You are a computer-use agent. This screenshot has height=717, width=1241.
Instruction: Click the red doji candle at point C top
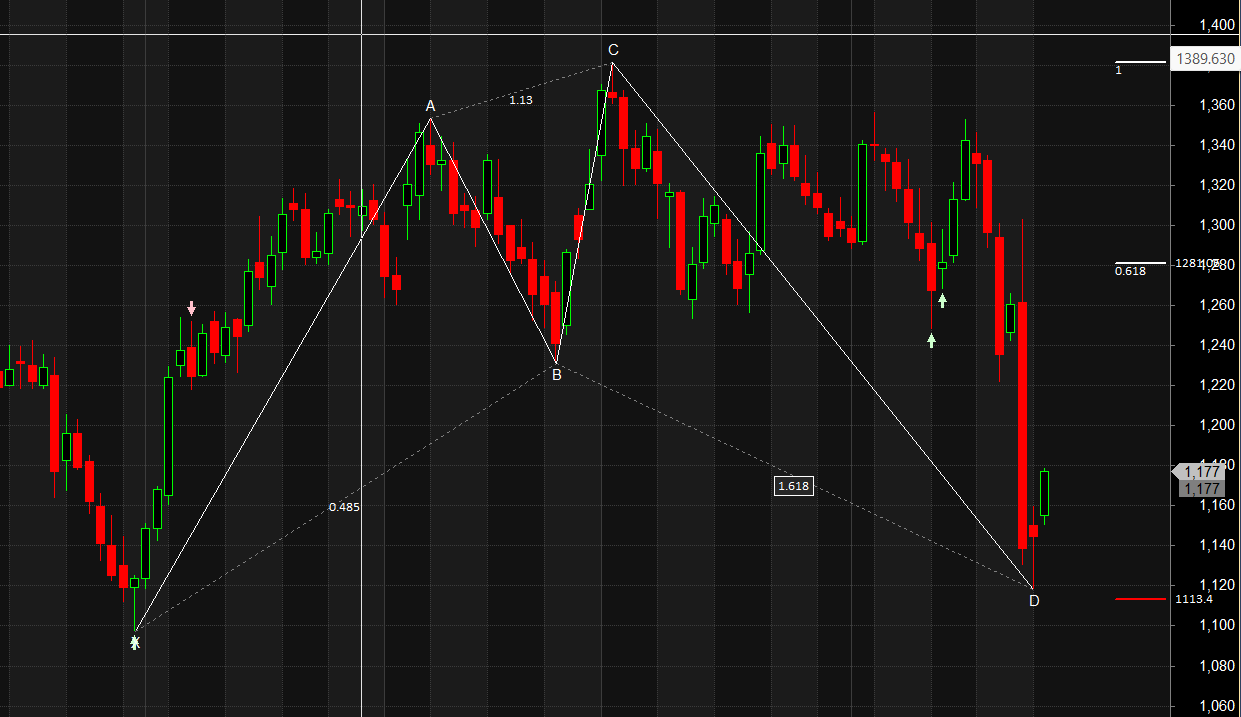point(611,95)
